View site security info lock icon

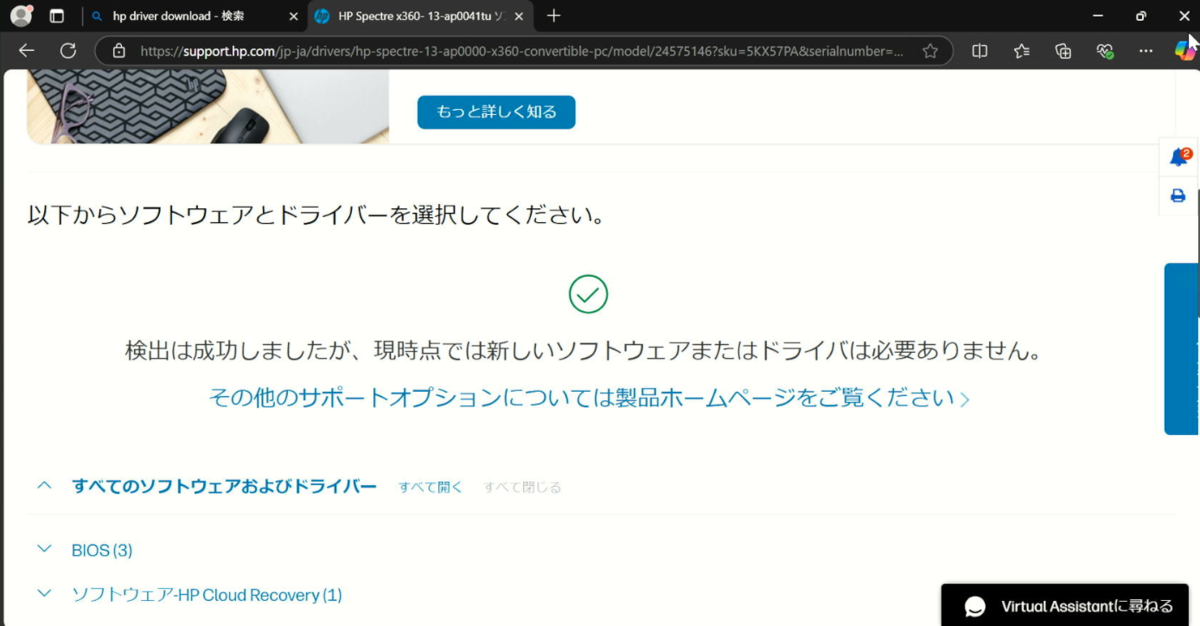[119, 51]
